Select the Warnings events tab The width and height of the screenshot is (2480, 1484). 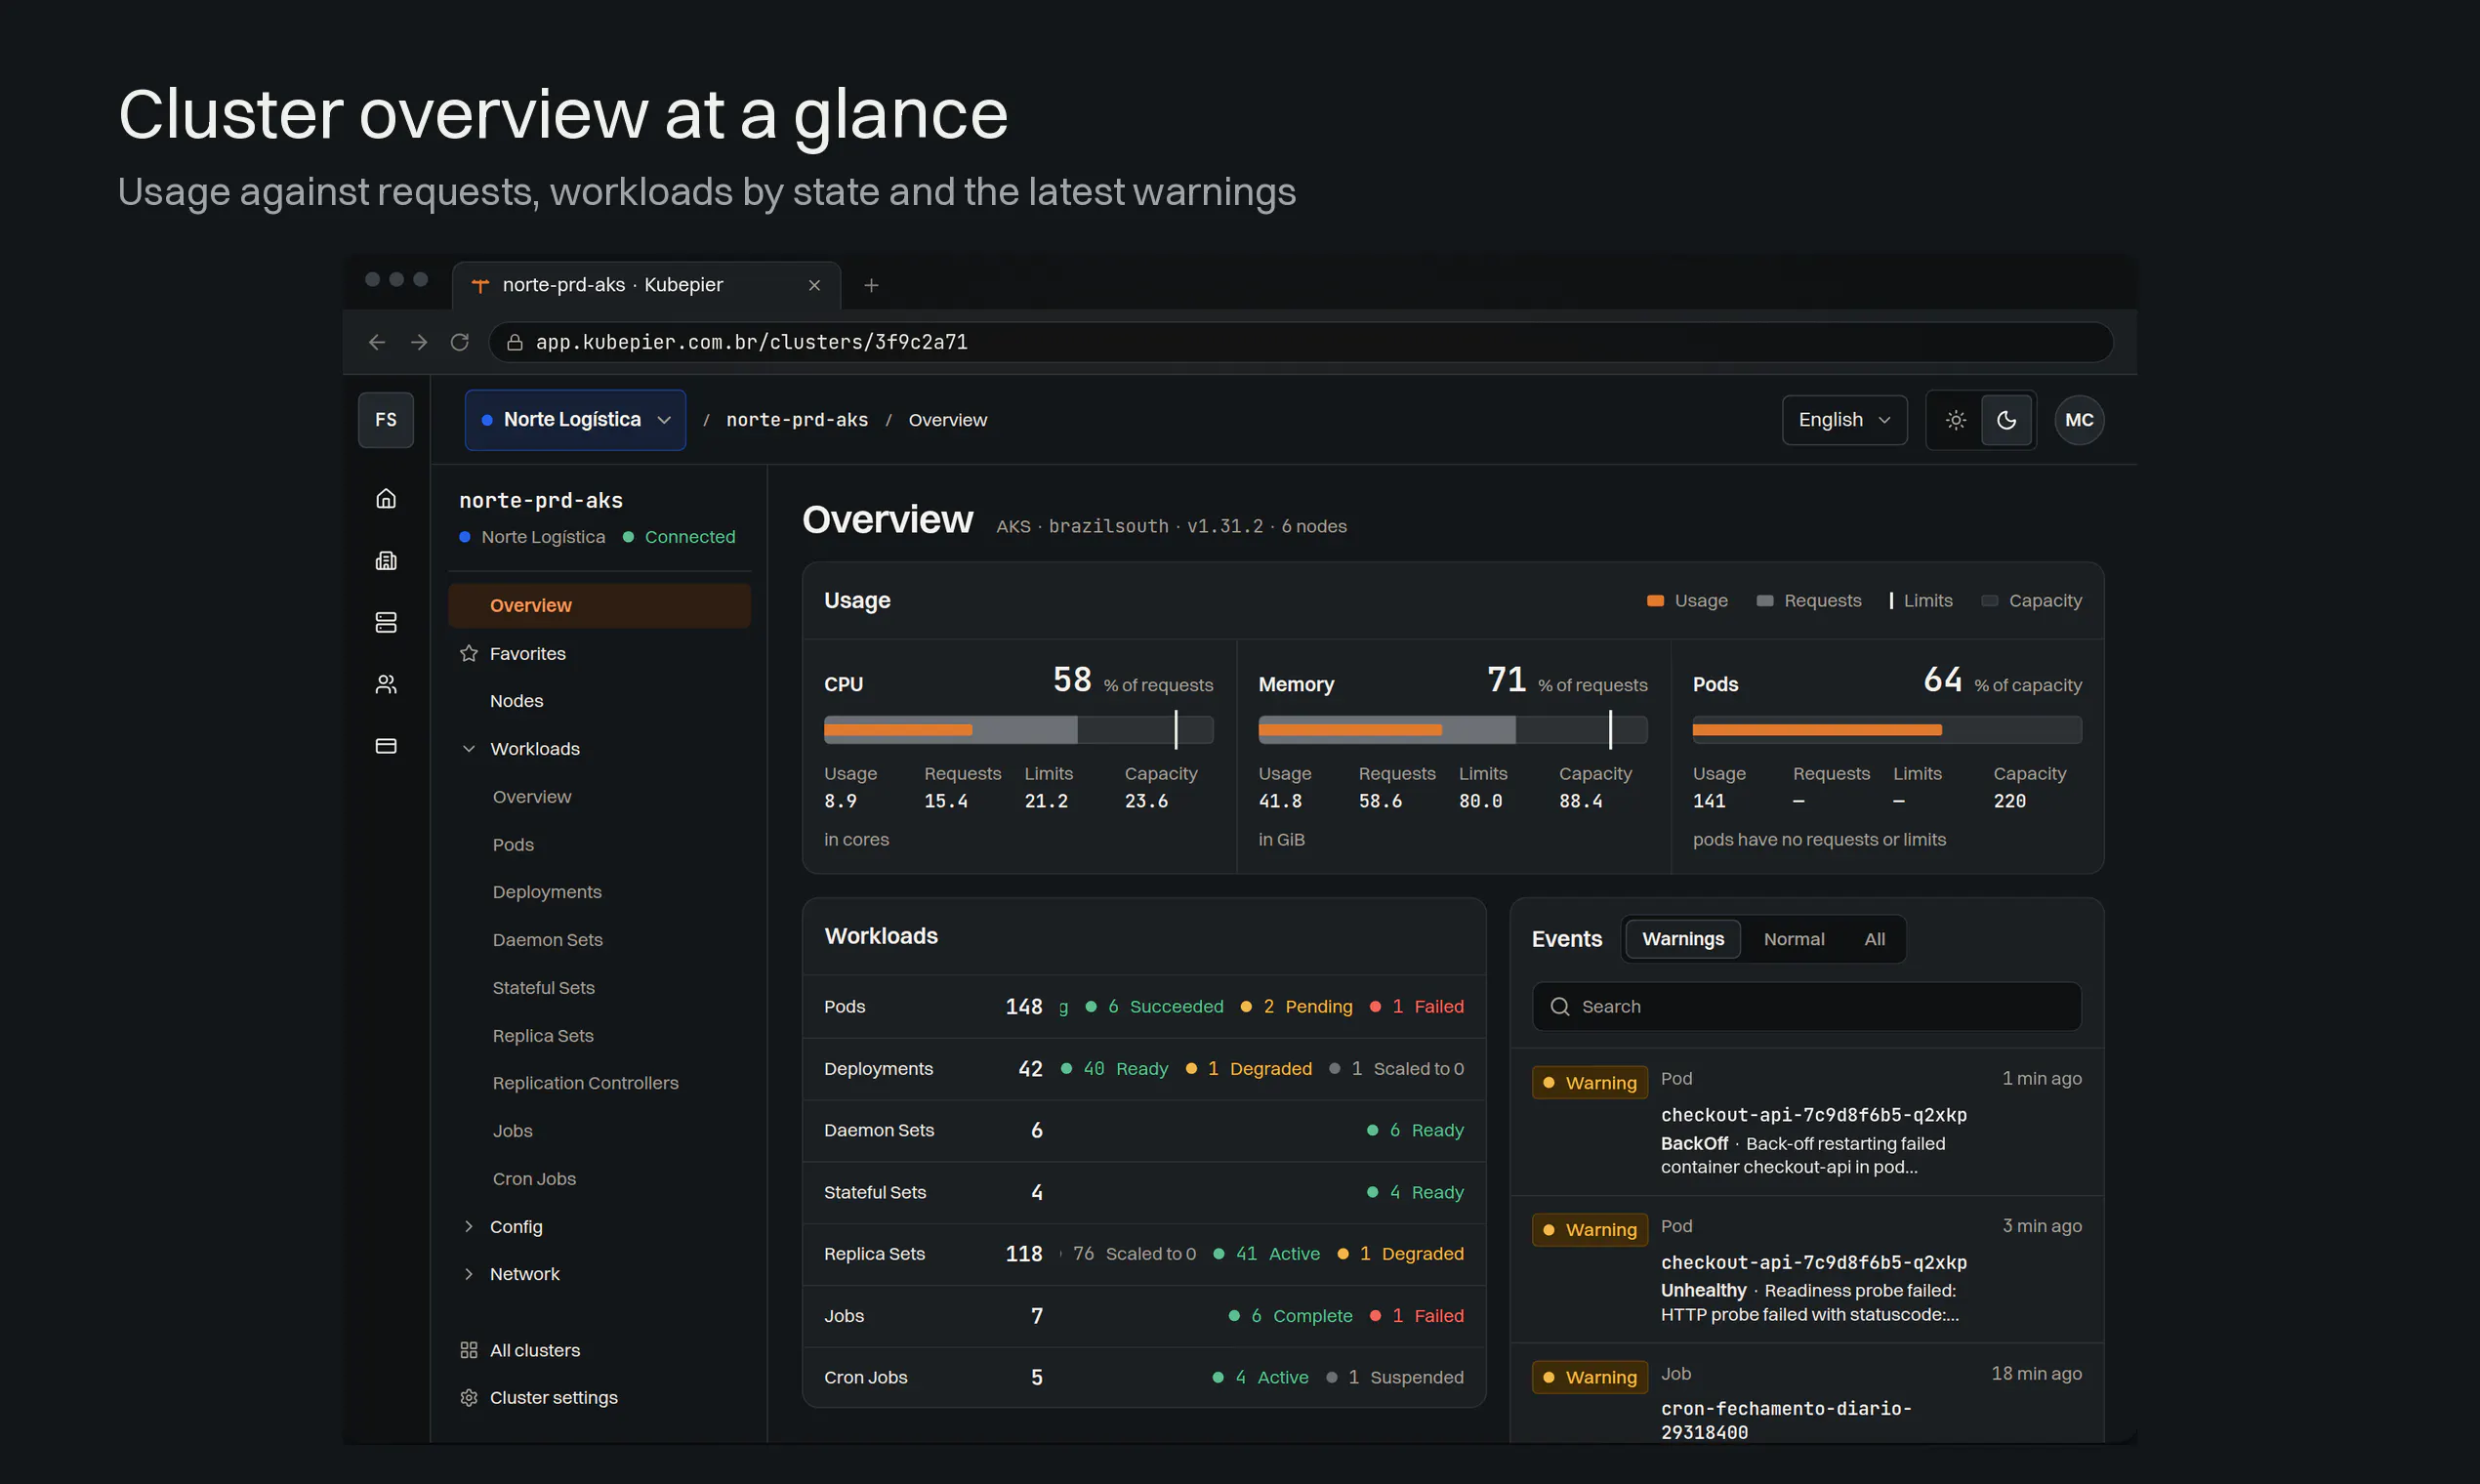pyautogui.click(x=1683, y=939)
